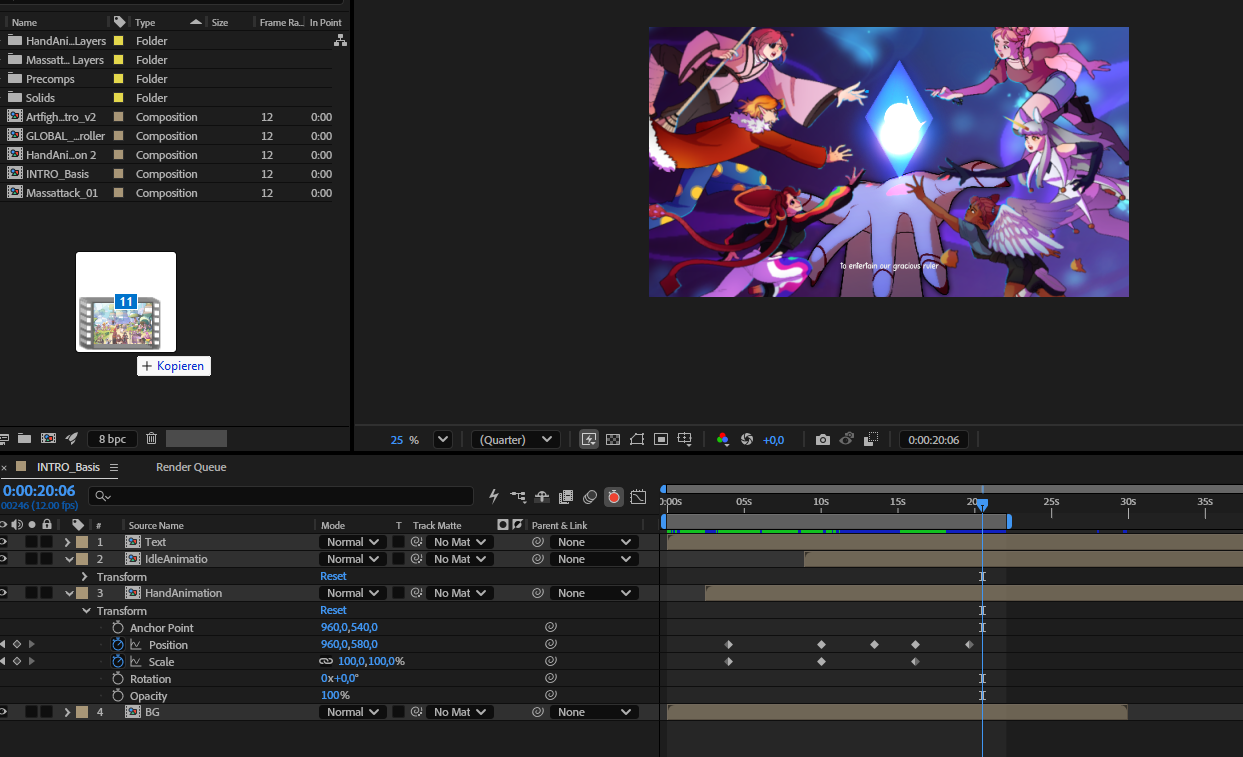Viewport: 1243px width, 757px height.
Task: Open the 8 bpc color depth setting
Action: (x=112, y=439)
